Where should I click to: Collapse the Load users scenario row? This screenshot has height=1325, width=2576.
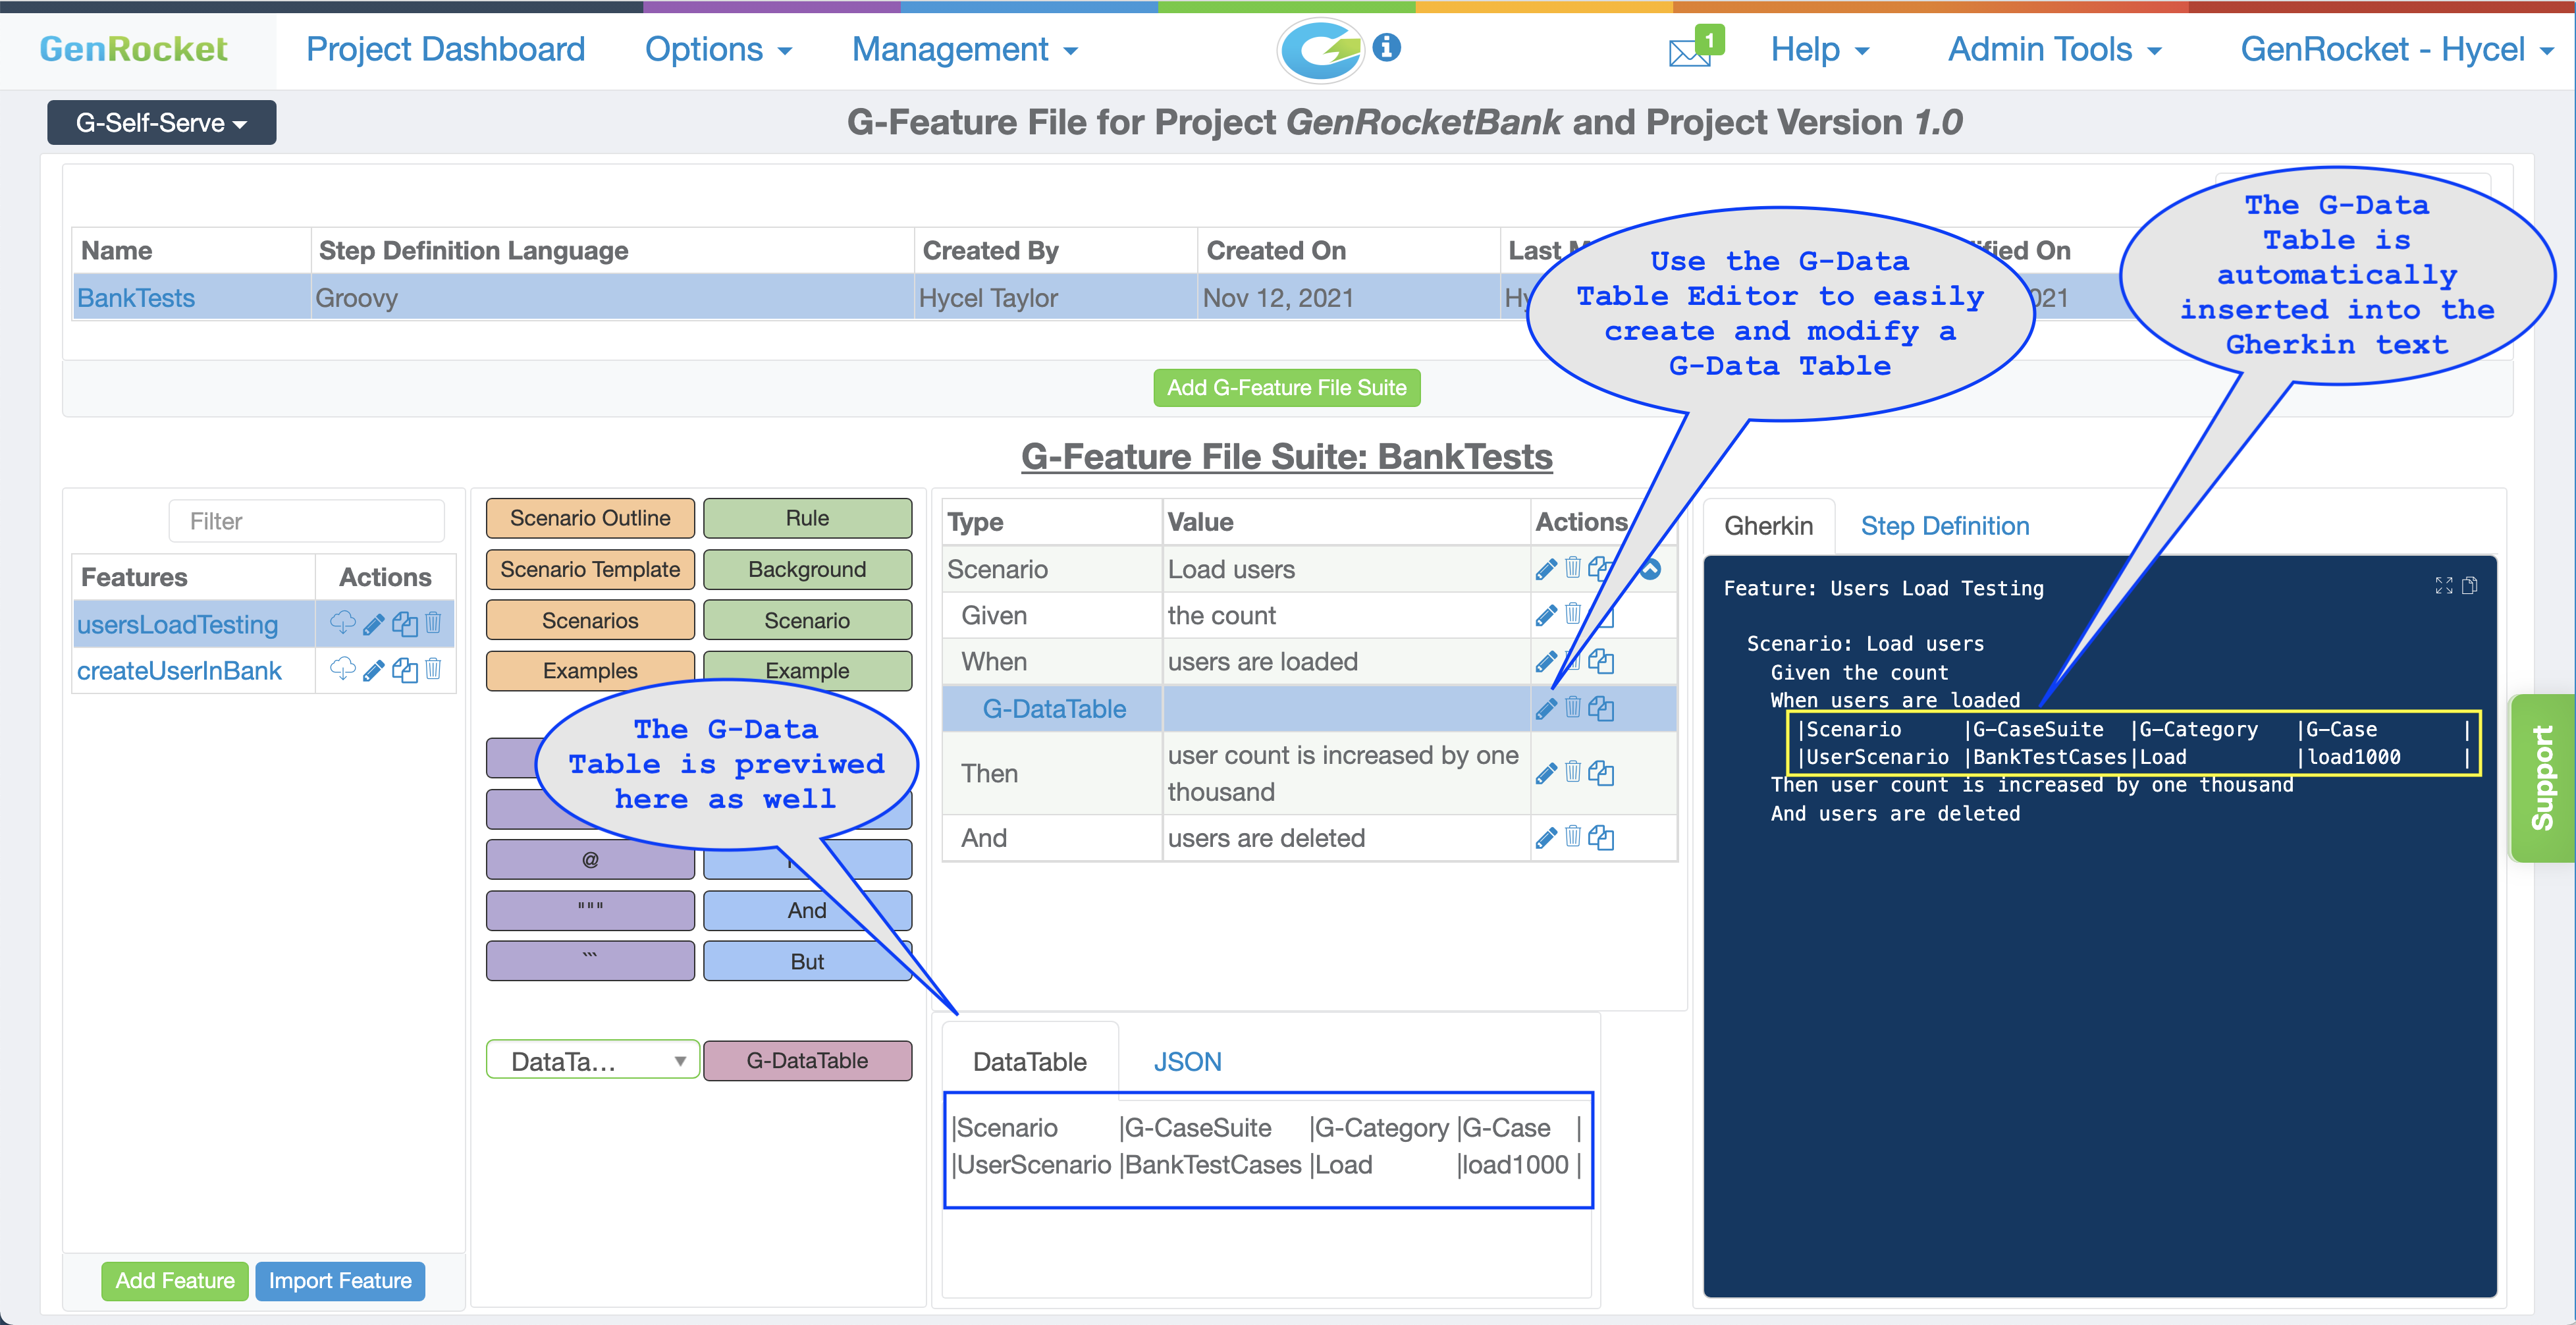click(1651, 569)
